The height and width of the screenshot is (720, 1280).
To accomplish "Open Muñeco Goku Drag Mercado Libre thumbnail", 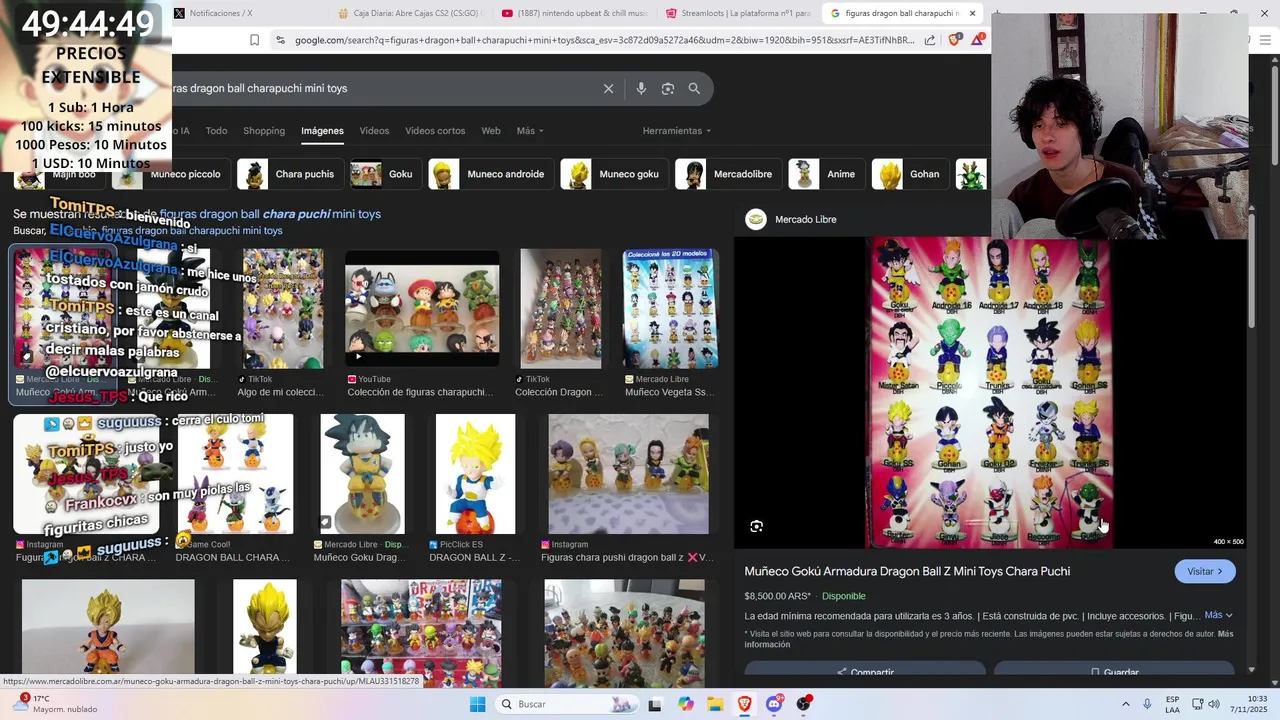I will (x=362, y=474).
